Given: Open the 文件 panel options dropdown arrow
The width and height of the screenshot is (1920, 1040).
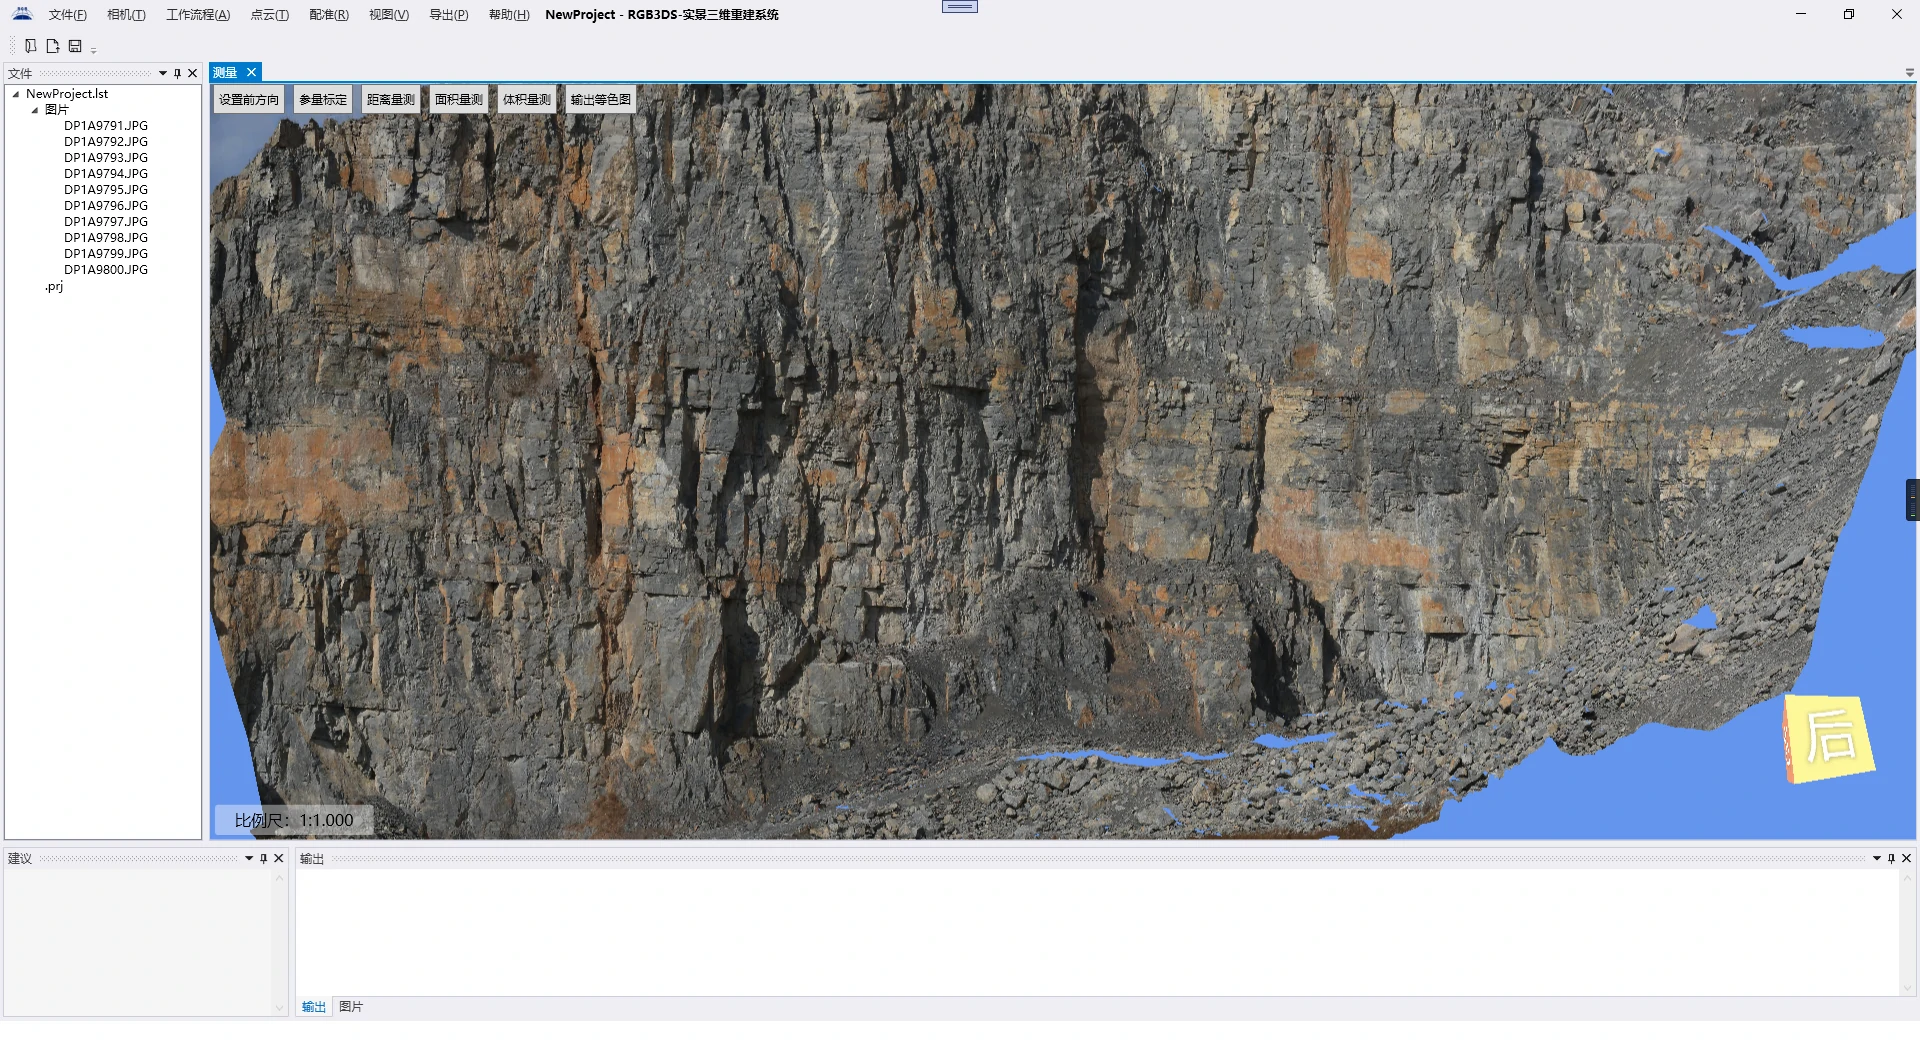Looking at the screenshot, I should [163, 73].
